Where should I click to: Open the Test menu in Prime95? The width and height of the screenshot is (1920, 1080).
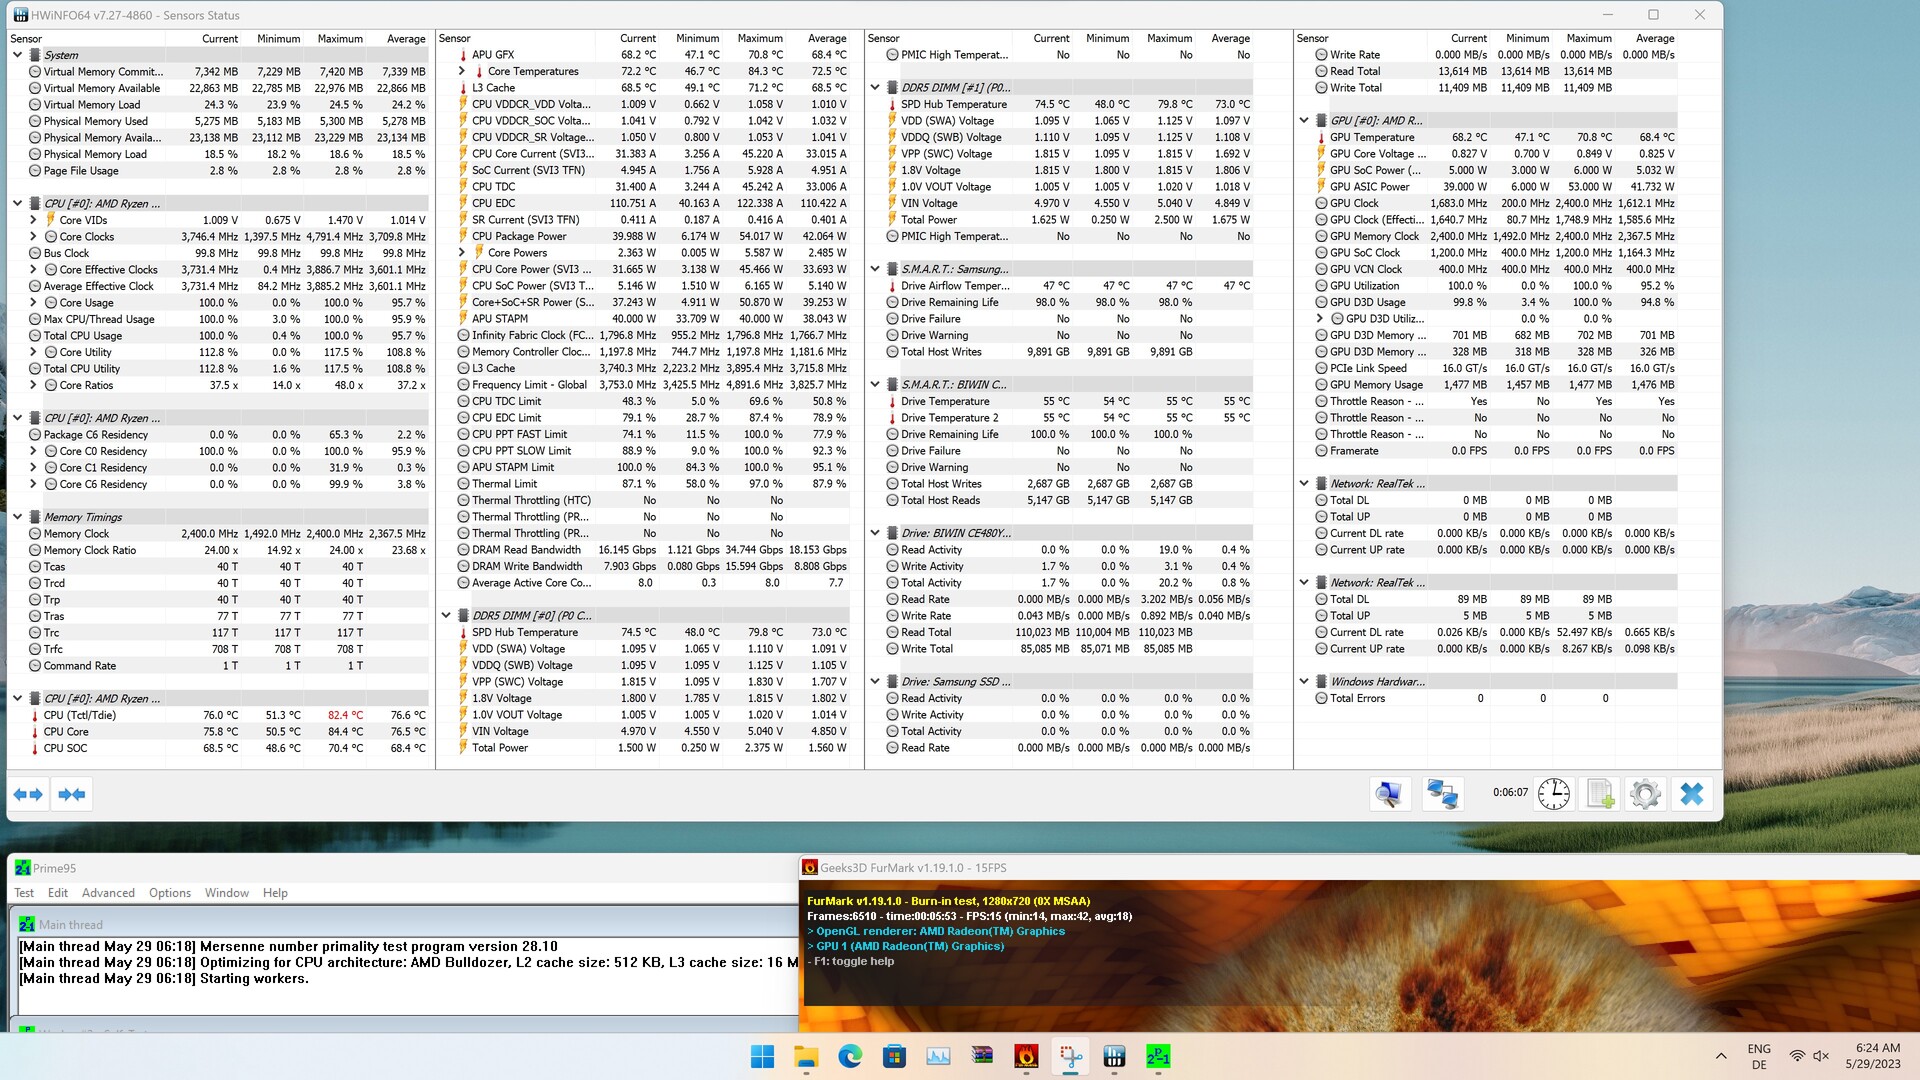coord(24,893)
